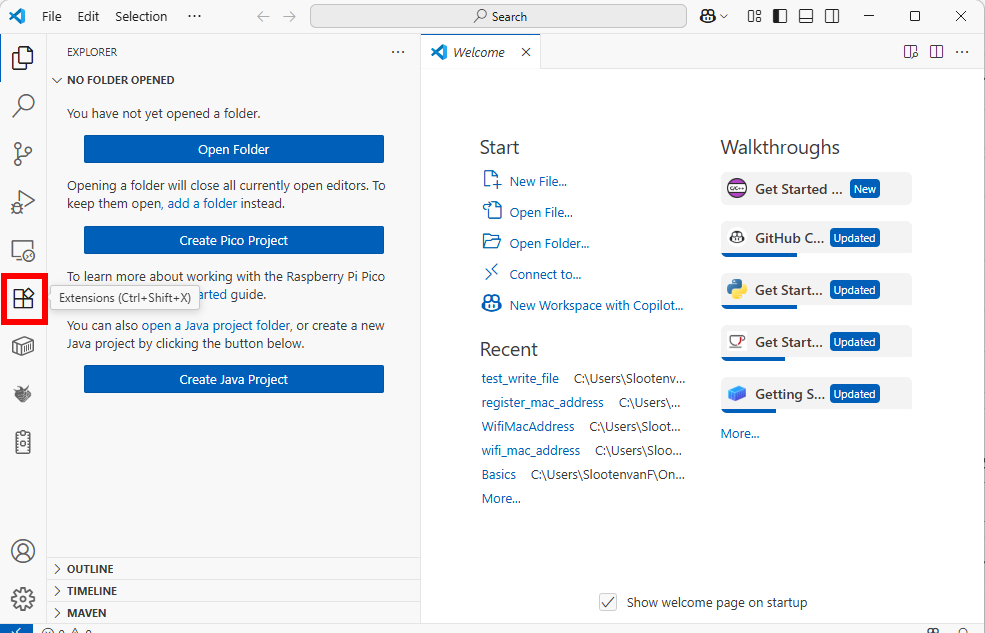Toggle the primary side bar
This screenshot has width=985, height=633.
pyautogui.click(x=780, y=16)
